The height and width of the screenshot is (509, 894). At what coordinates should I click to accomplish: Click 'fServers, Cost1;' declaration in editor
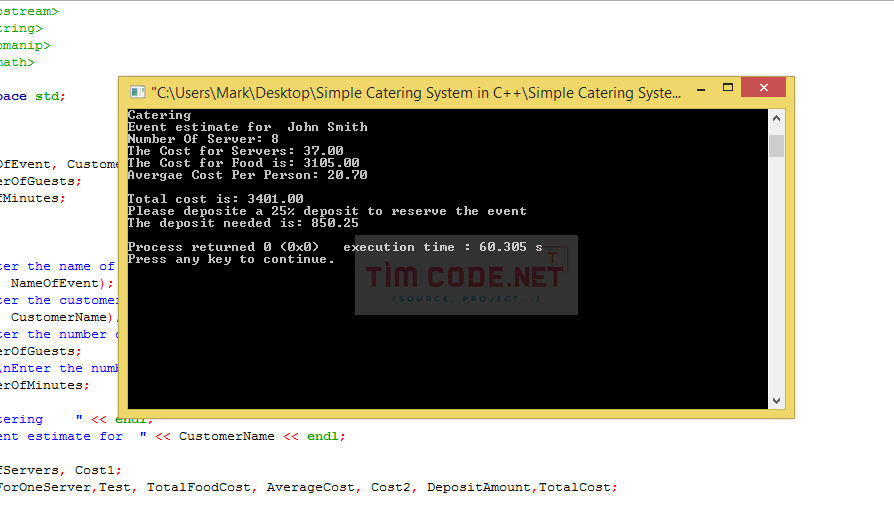[60, 470]
